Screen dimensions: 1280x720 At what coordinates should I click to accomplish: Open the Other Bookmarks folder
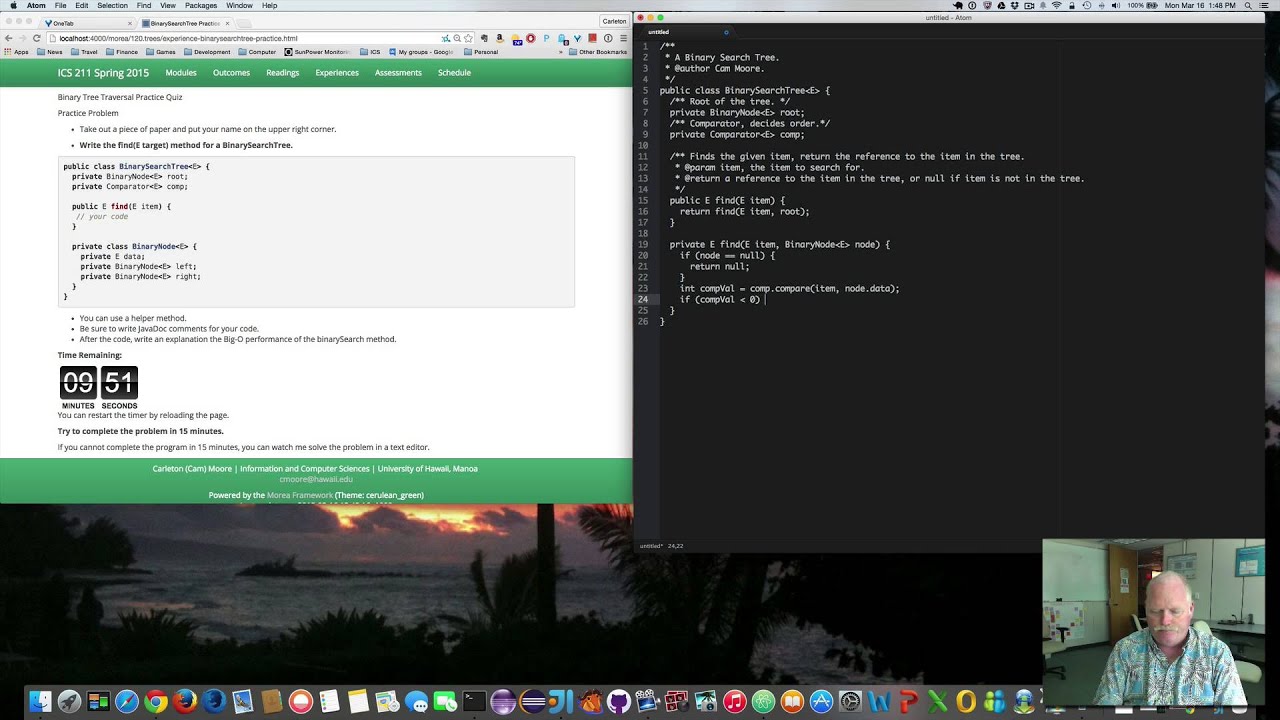598,52
